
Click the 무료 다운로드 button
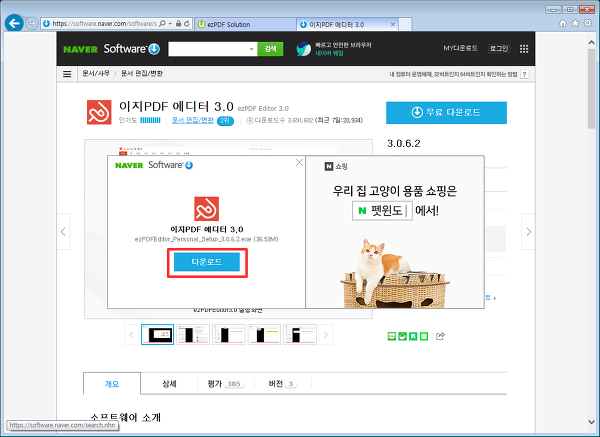(x=446, y=113)
